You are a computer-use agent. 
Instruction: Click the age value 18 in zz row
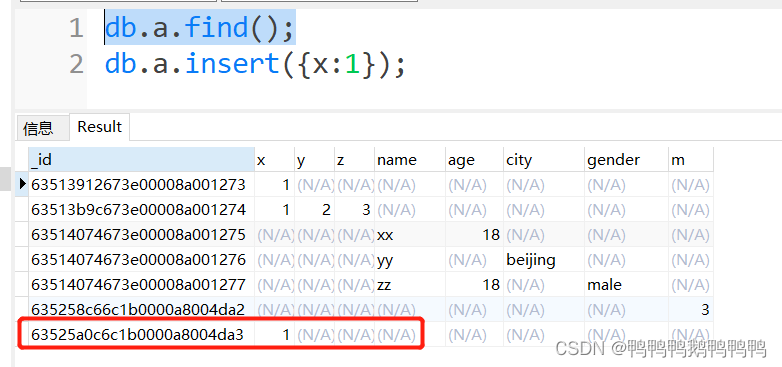coord(474,285)
